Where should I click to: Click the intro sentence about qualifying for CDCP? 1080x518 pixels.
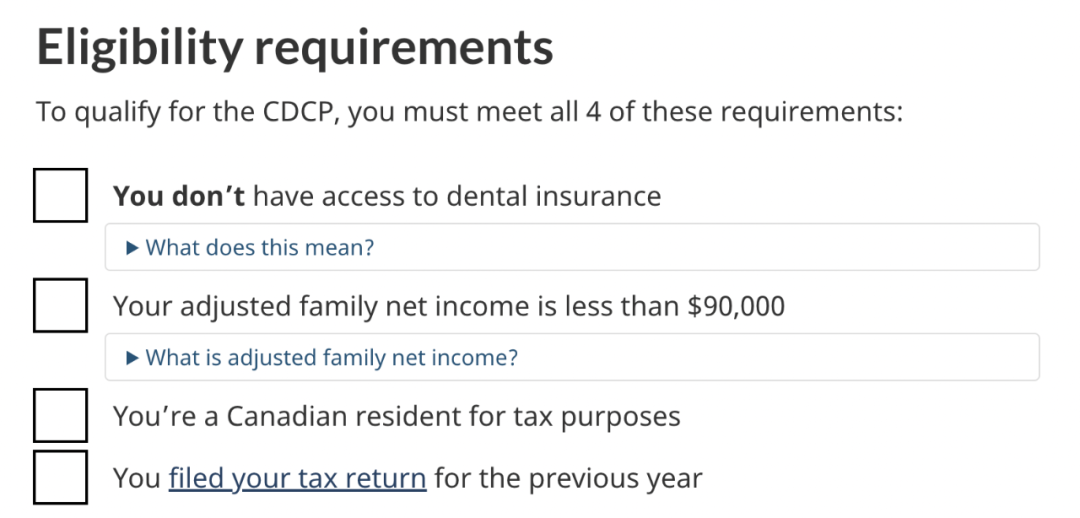(x=469, y=112)
